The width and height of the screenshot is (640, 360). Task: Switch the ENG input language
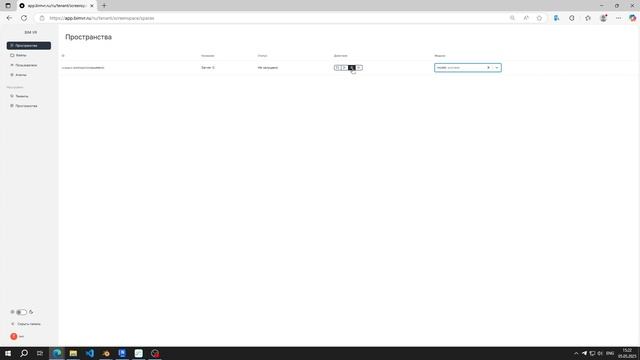pos(610,353)
